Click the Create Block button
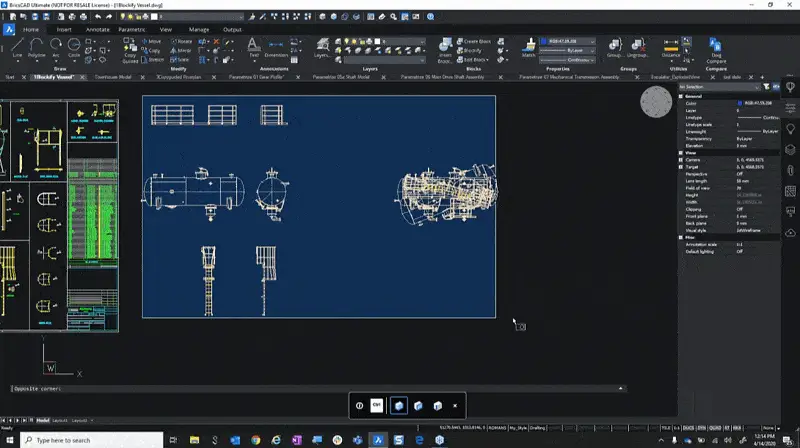 coord(475,42)
